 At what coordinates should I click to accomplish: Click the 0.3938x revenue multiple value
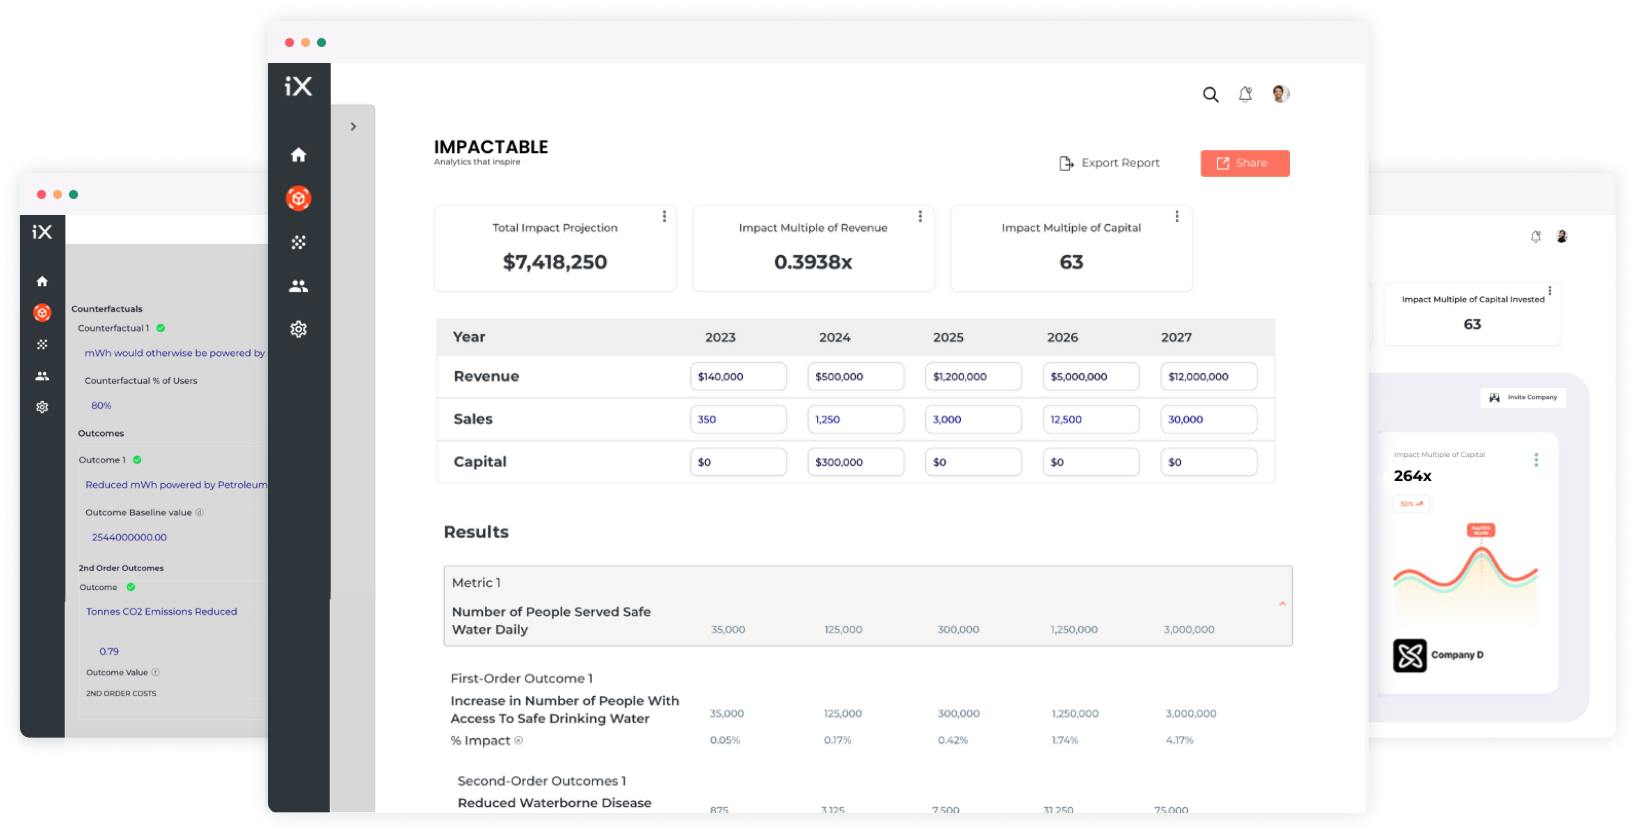pos(813,262)
